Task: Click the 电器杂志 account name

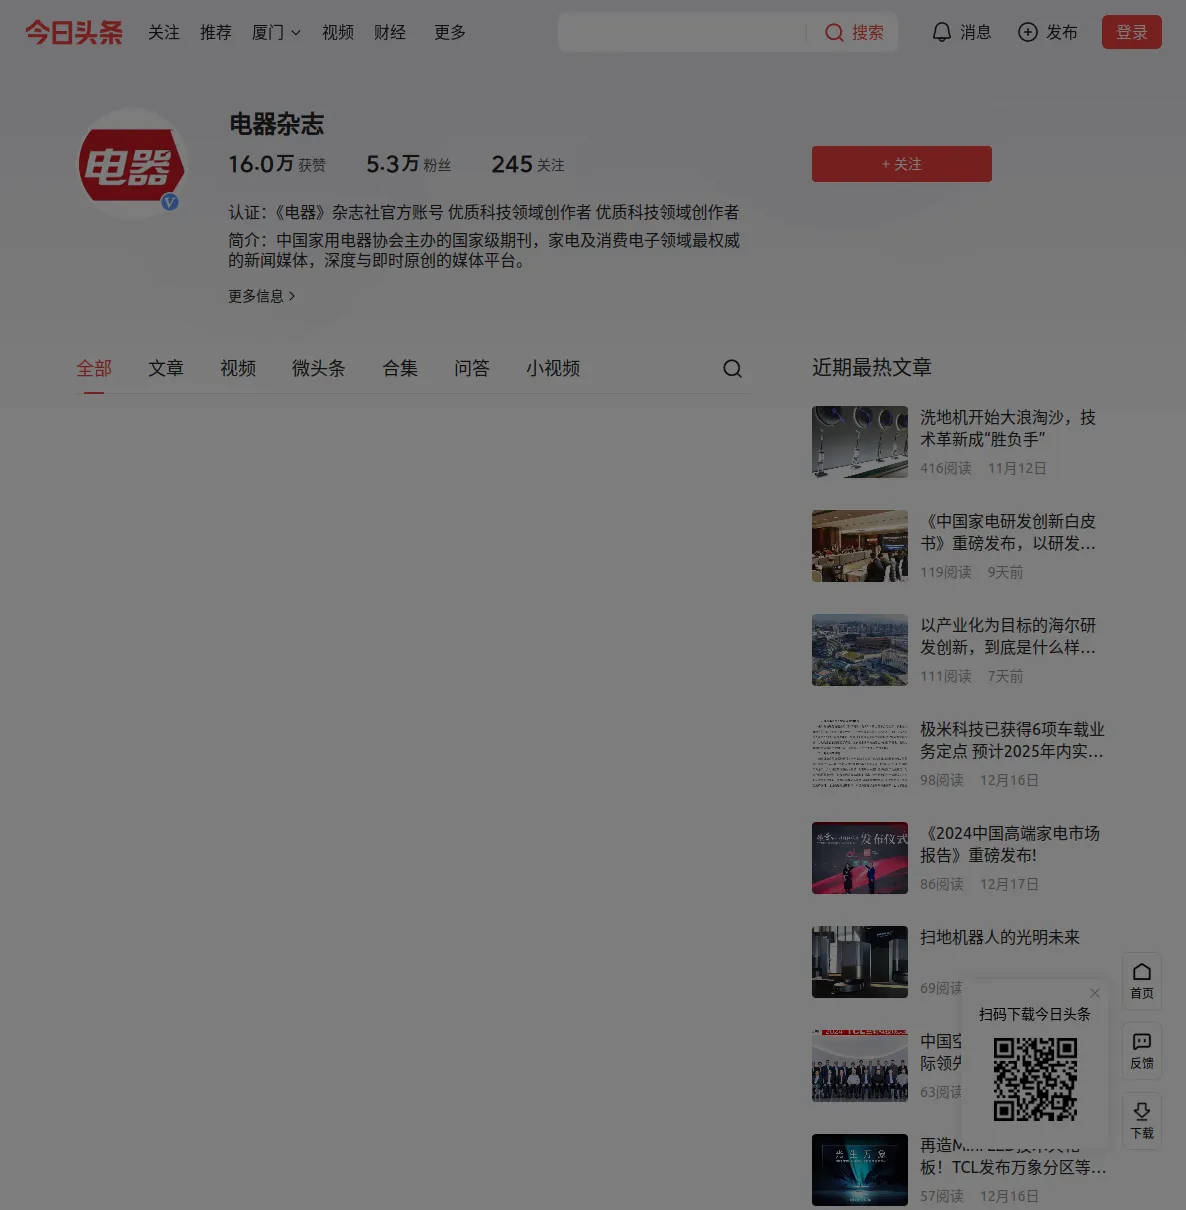Action: [x=277, y=124]
